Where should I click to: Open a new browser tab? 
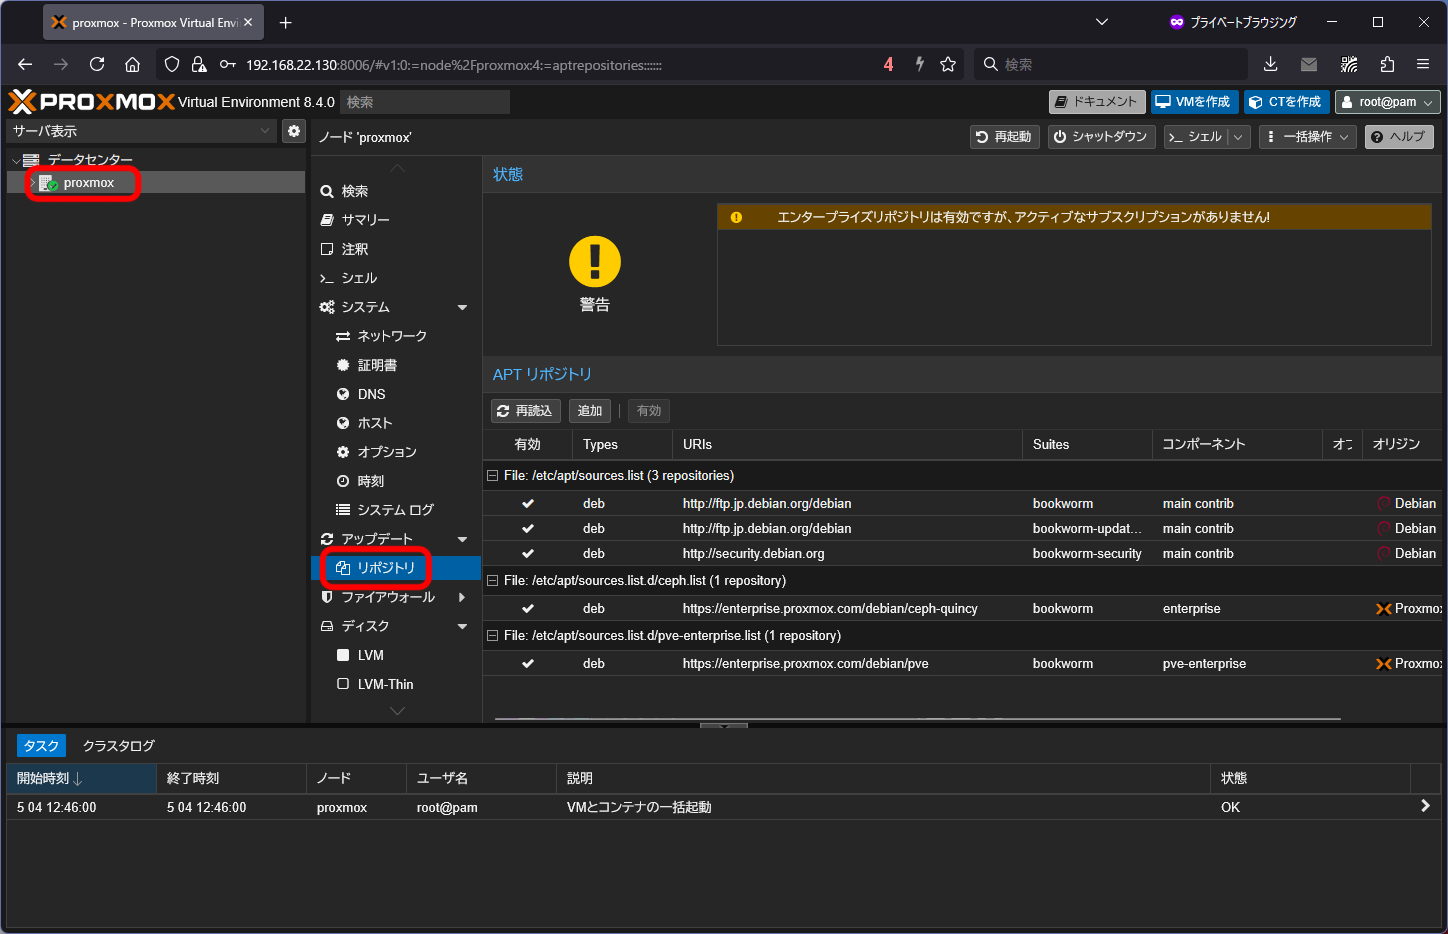coord(286,22)
